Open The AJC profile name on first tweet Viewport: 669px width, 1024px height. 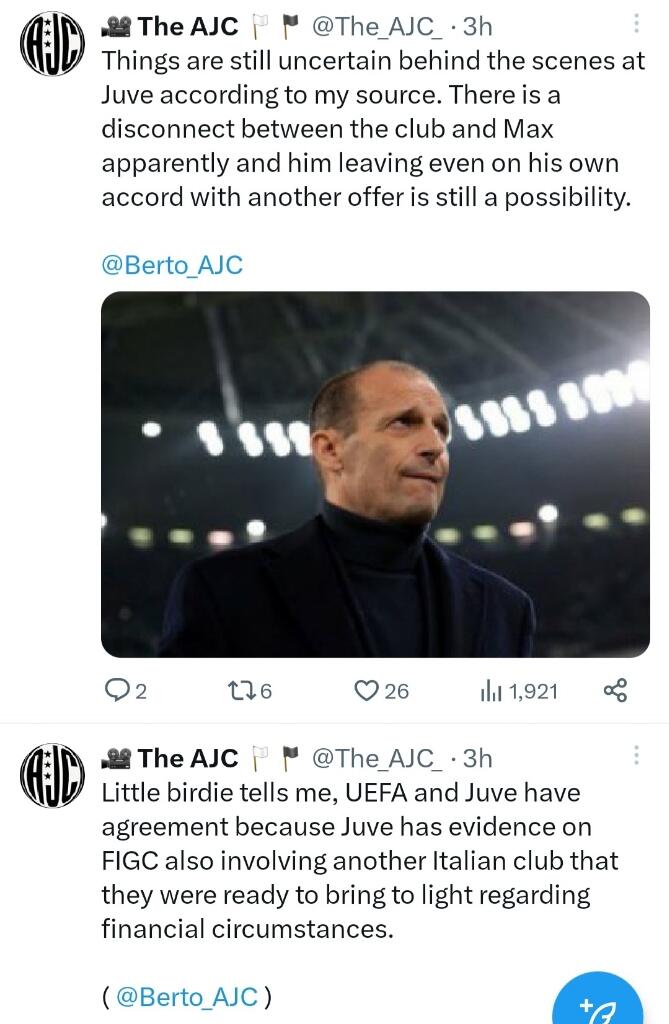(188, 27)
